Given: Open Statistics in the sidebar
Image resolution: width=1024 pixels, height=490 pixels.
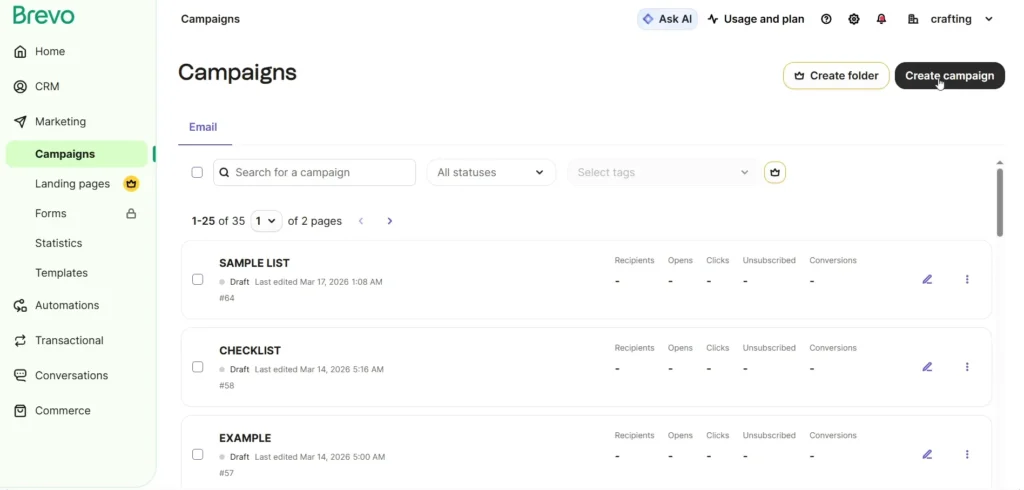Looking at the screenshot, I should pos(59,243).
